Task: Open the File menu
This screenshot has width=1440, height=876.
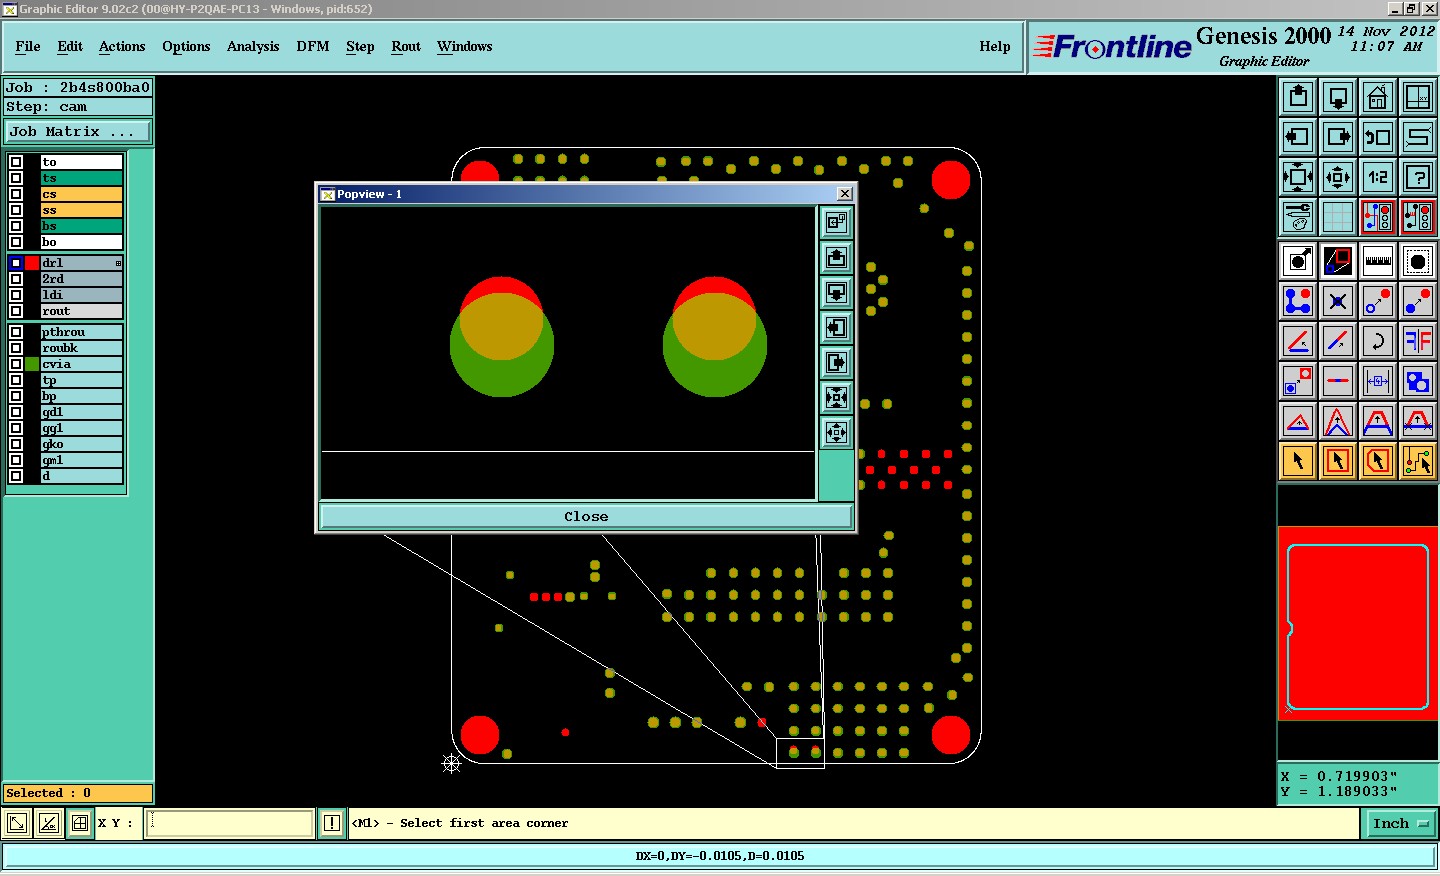Action: [28, 46]
